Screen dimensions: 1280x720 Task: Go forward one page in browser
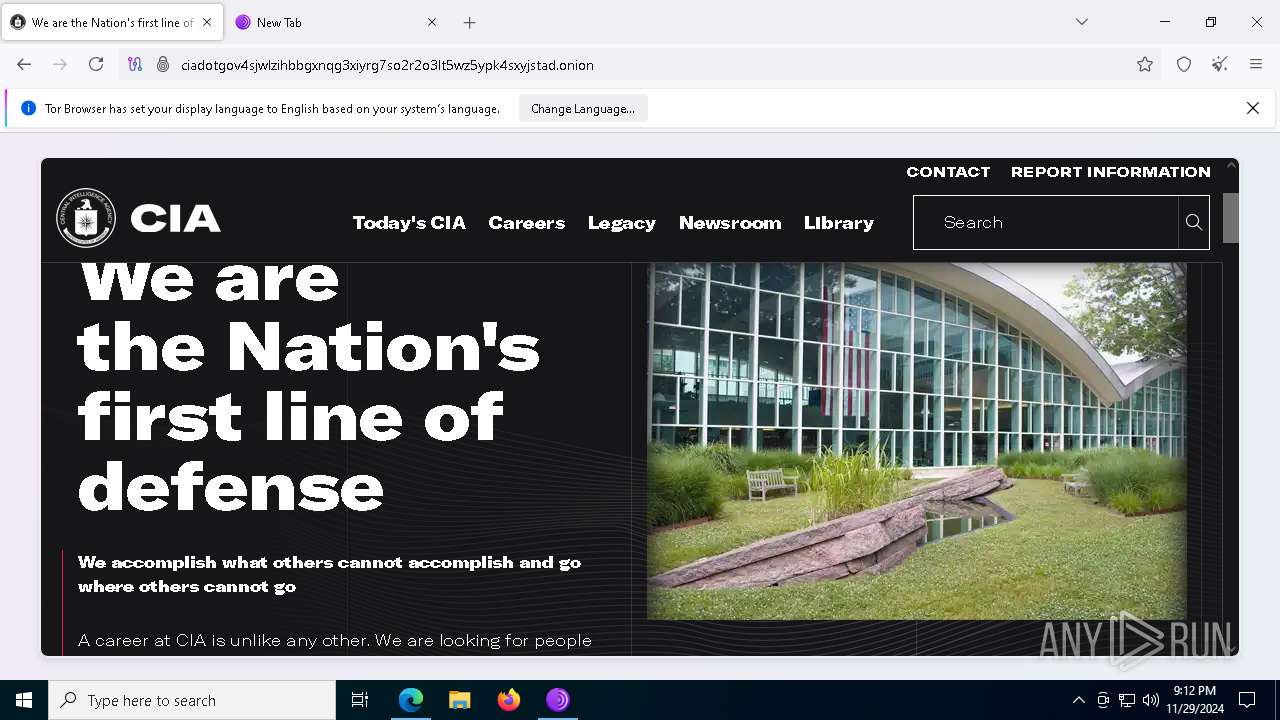(60, 64)
